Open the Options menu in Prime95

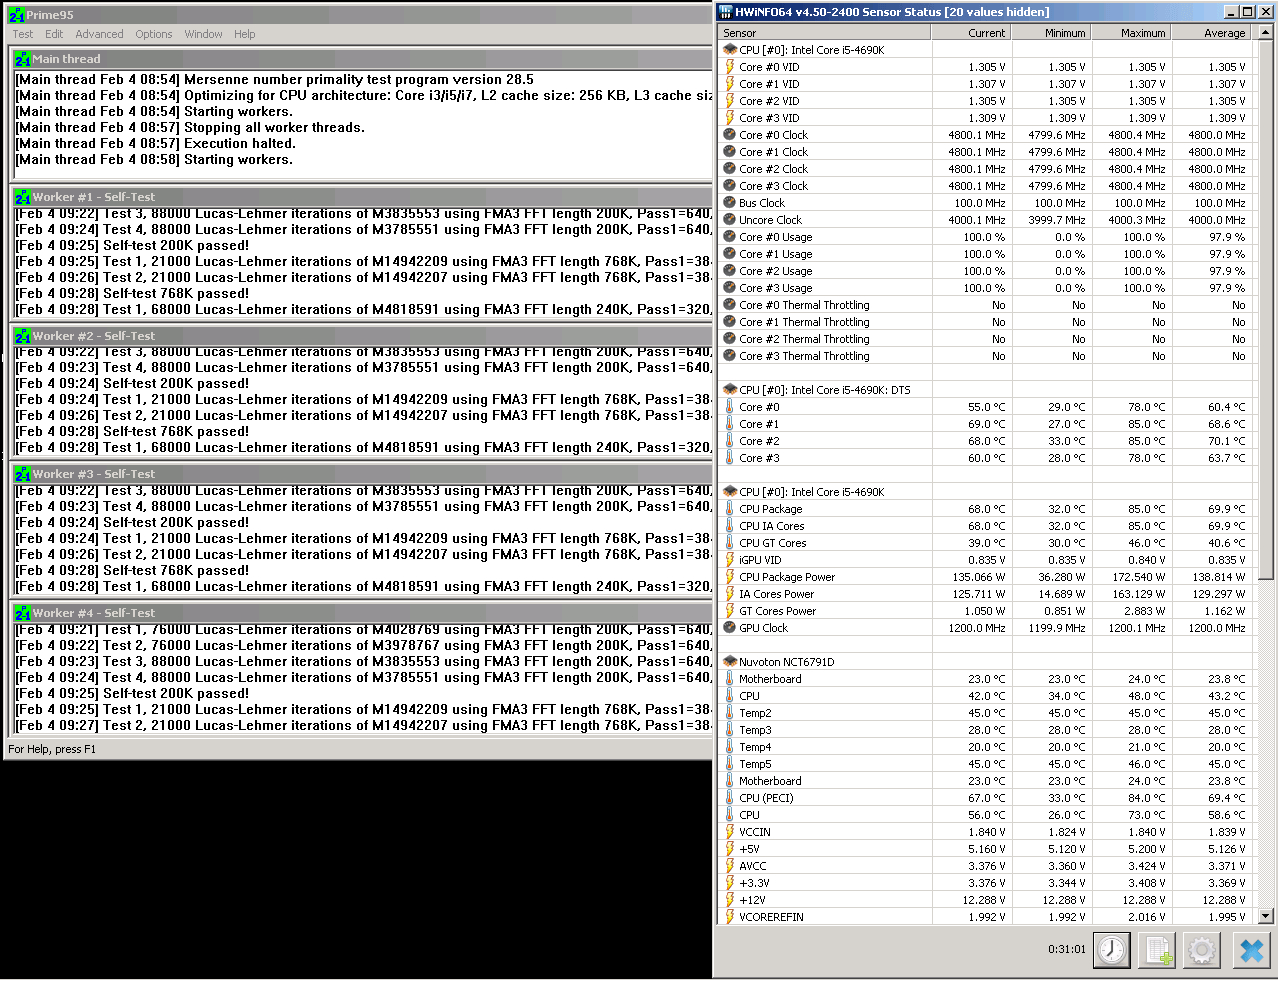click(154, 34)
